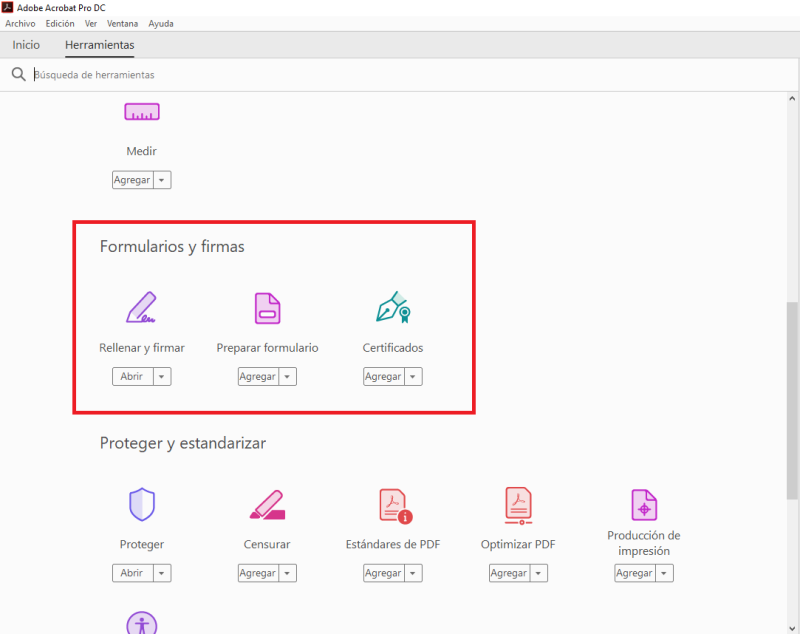Click the Búsqueda de herramientas search field
The height and width of the screenshot is (634, 800).
point(300,75)
